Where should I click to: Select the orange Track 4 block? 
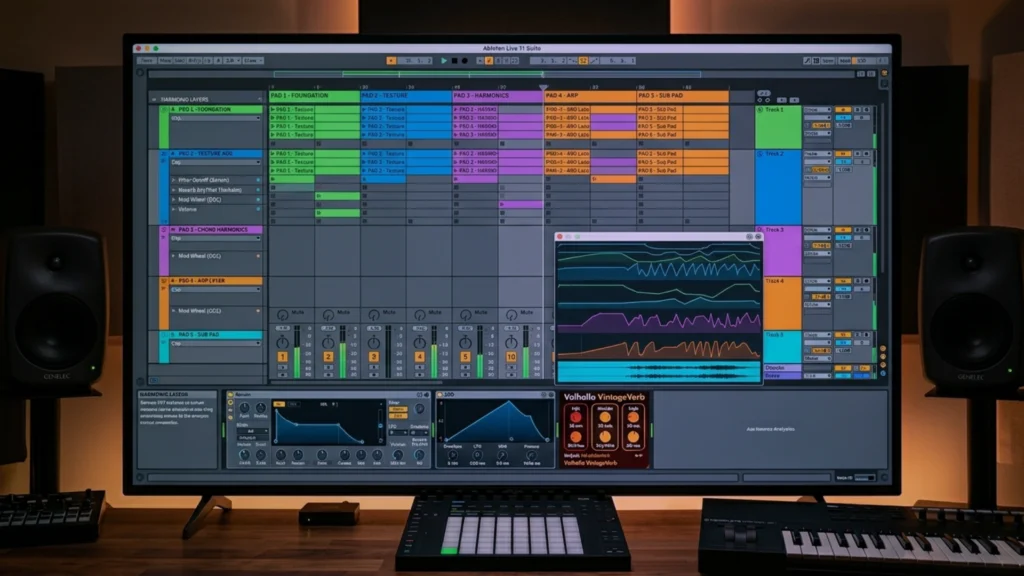pos(782,303)
